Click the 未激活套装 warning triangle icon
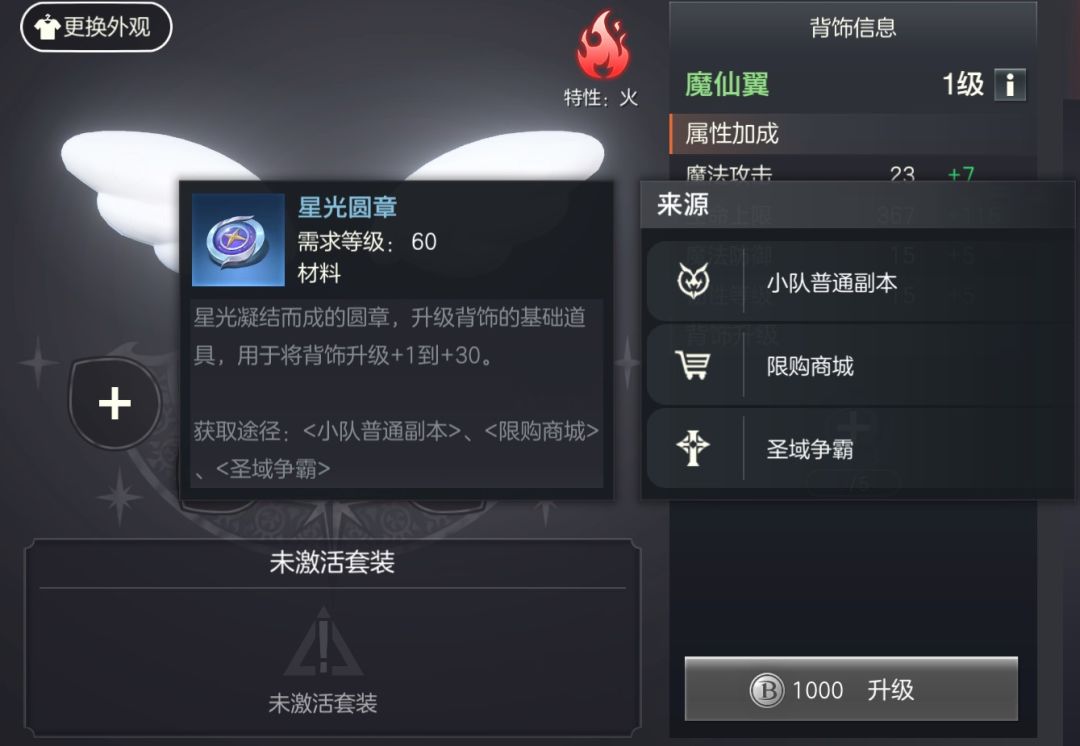This screenshot has height=746, width=1080. (x=323, y=641)
